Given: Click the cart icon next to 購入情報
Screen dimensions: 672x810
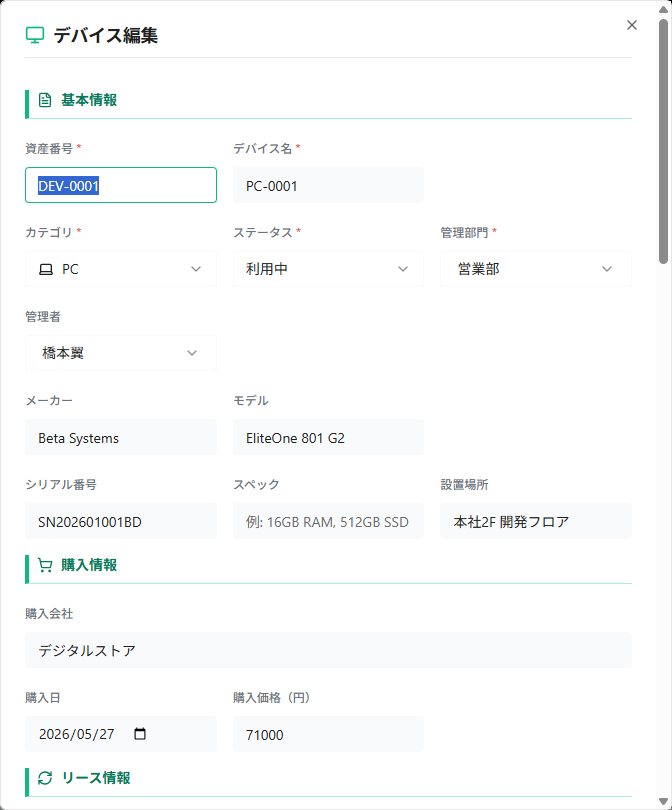Looking at the screenshot, I should point(45,565).
